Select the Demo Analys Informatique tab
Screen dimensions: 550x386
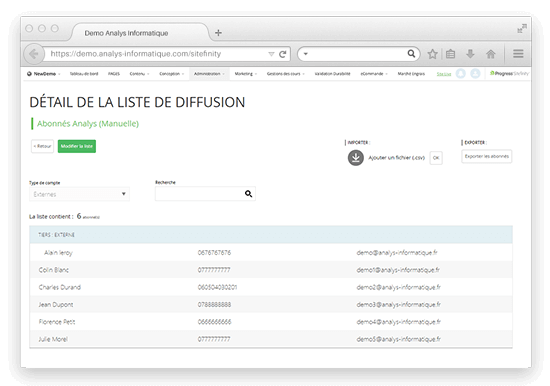coord(126,33)
